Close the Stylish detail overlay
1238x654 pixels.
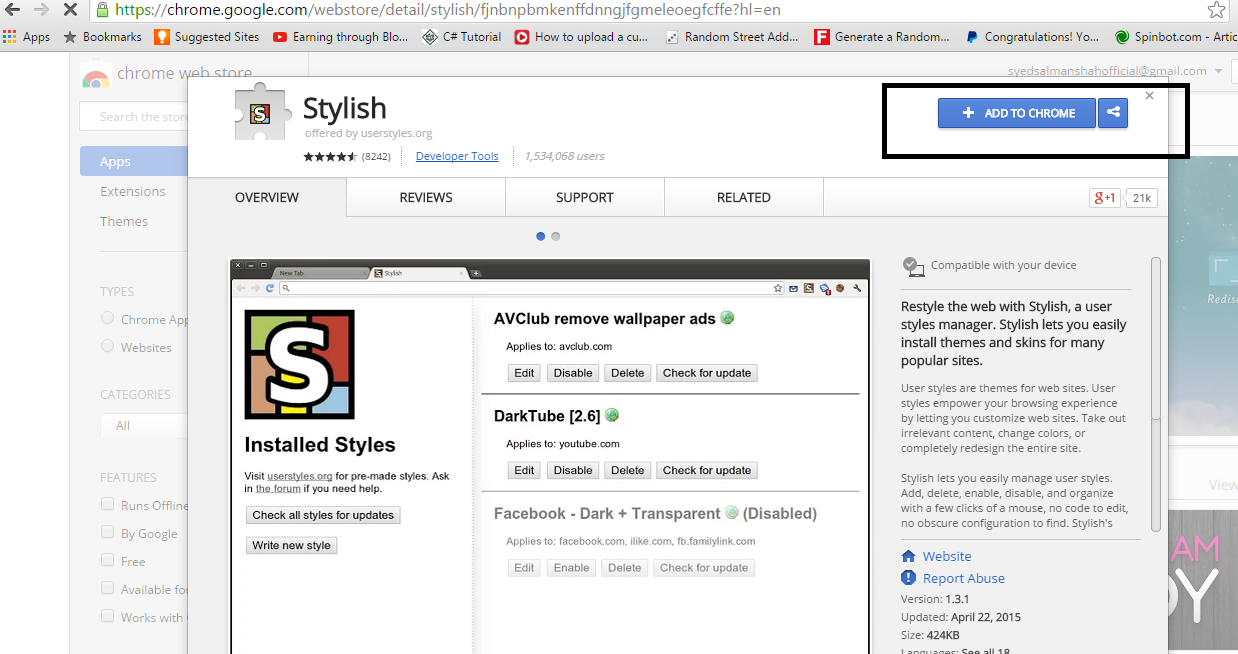point(1149,96)
